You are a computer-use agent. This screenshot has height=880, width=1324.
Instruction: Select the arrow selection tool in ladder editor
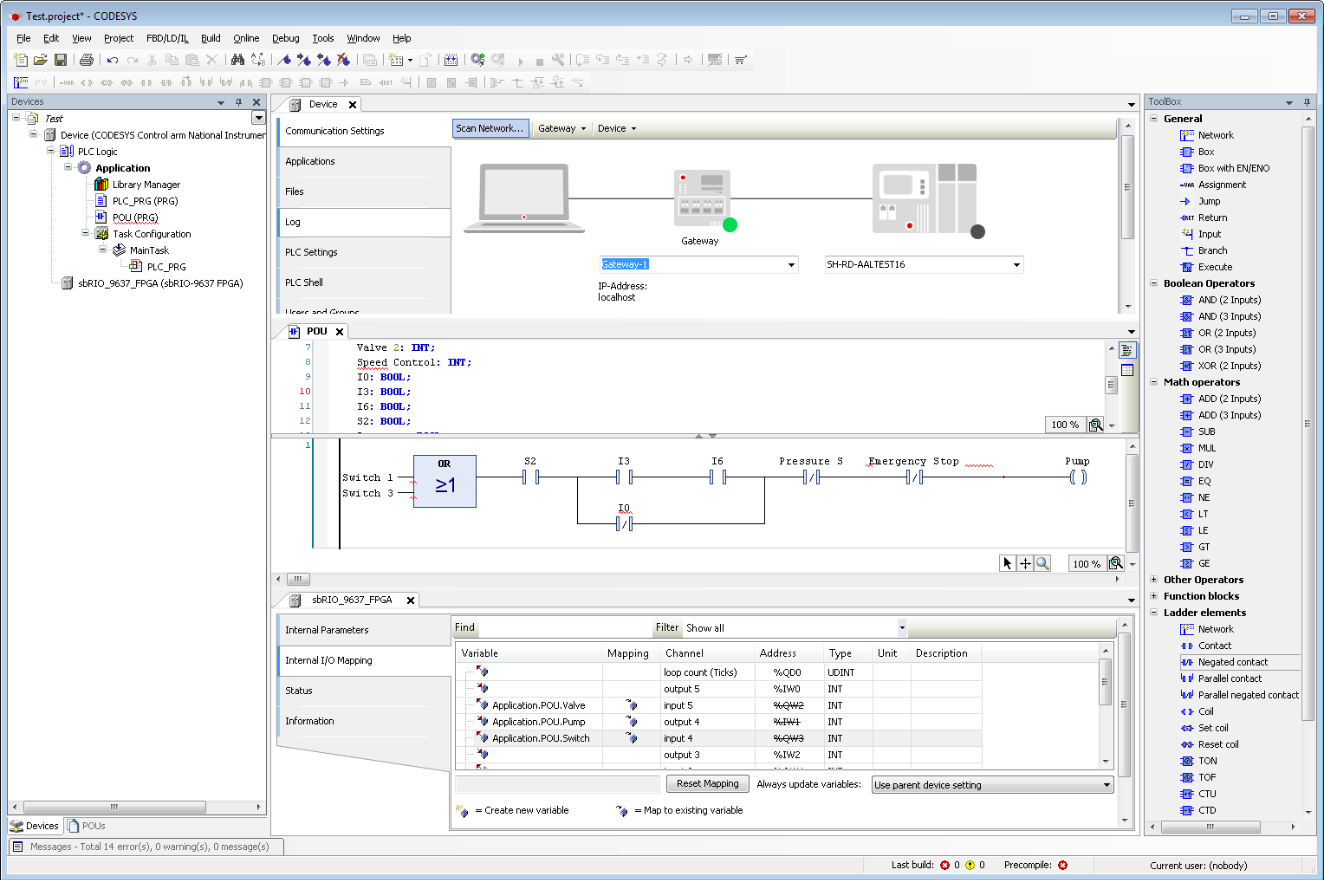1008,564
